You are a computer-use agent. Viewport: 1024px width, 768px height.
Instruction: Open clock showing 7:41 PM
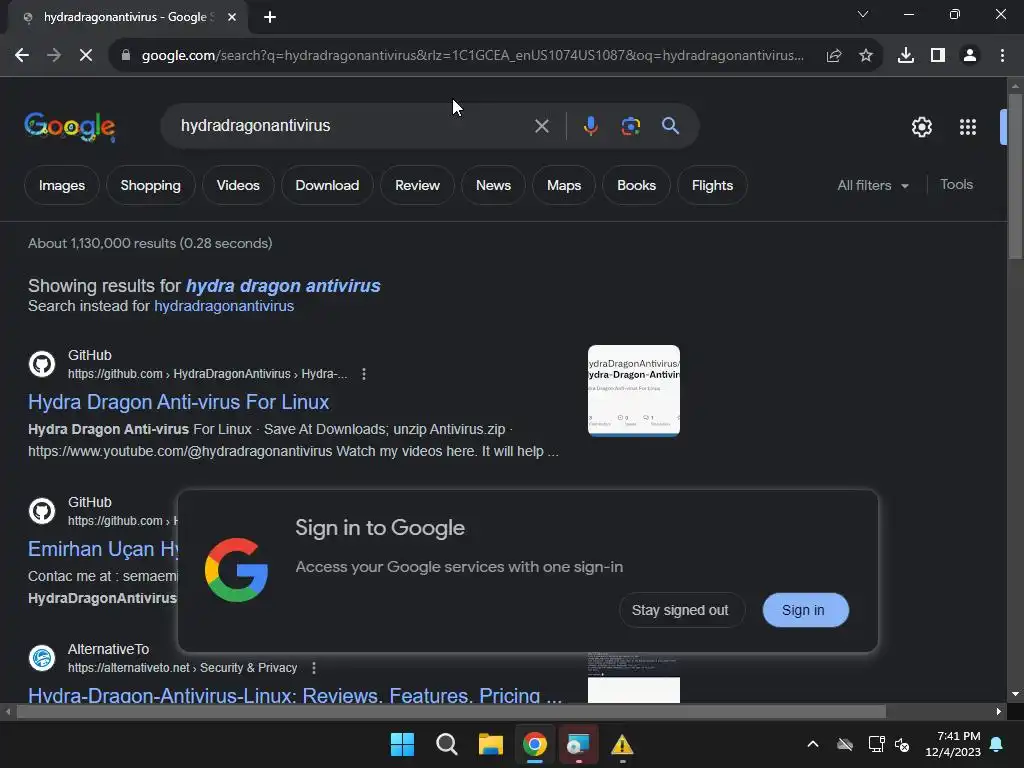point(953,744)
